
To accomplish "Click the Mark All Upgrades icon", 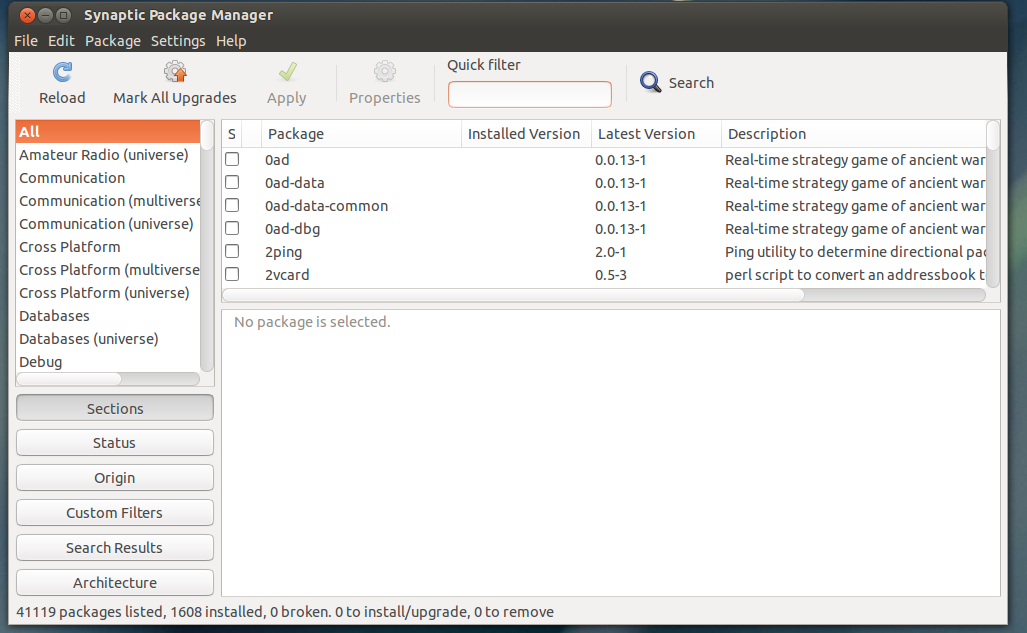I will [175, 72].
